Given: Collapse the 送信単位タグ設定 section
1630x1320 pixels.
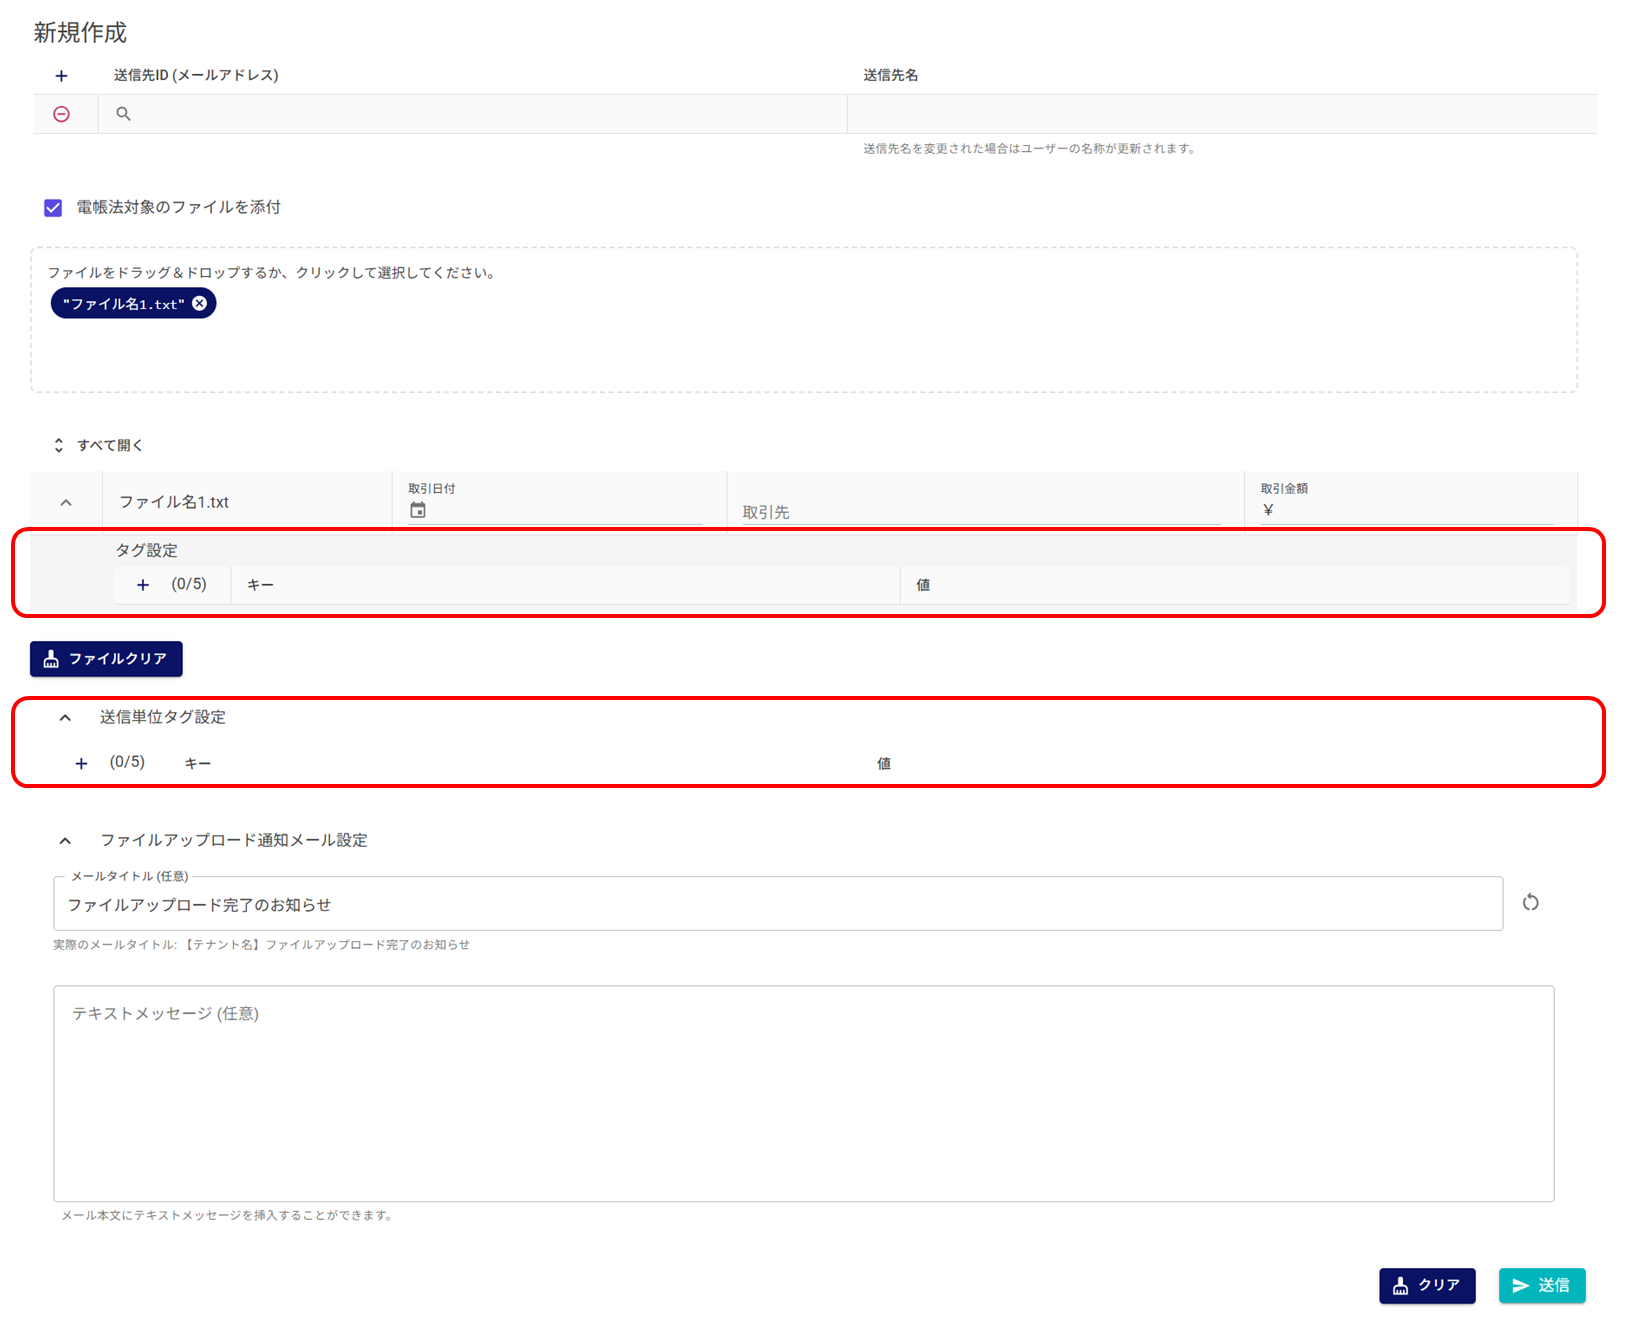Looking at the screenshot, I should (65, 717).
